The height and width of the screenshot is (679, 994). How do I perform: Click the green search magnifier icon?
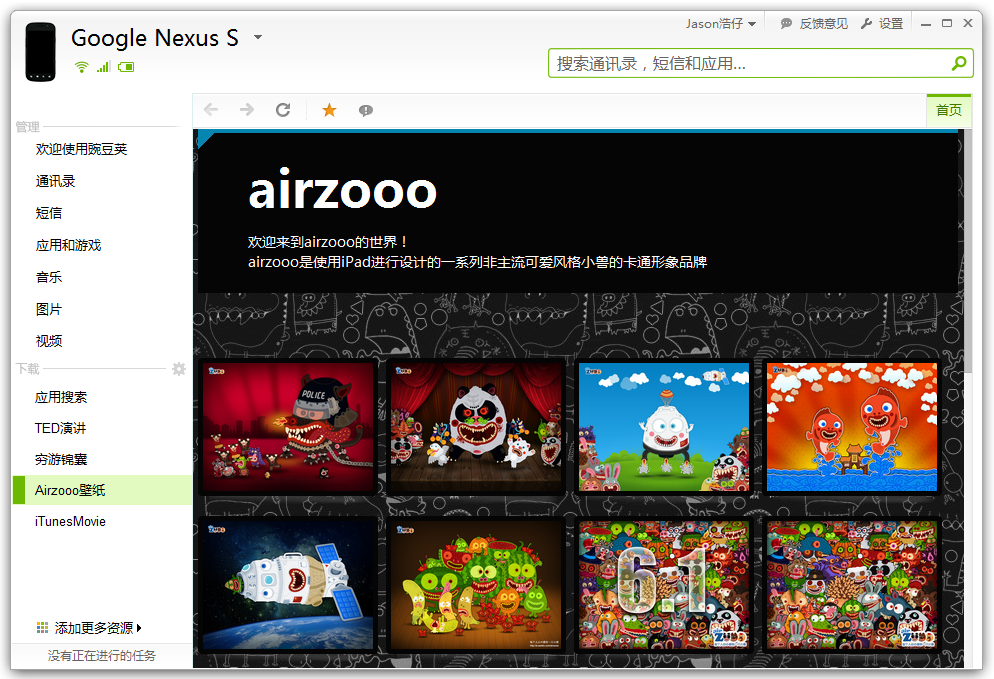tap(959, 63)
